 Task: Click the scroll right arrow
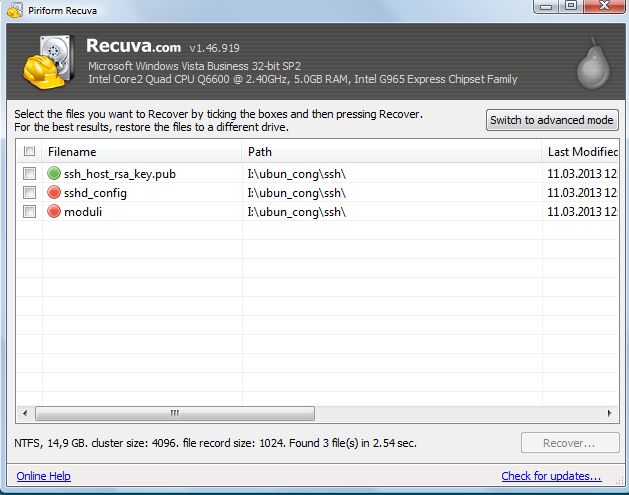(x=609, y=413)
